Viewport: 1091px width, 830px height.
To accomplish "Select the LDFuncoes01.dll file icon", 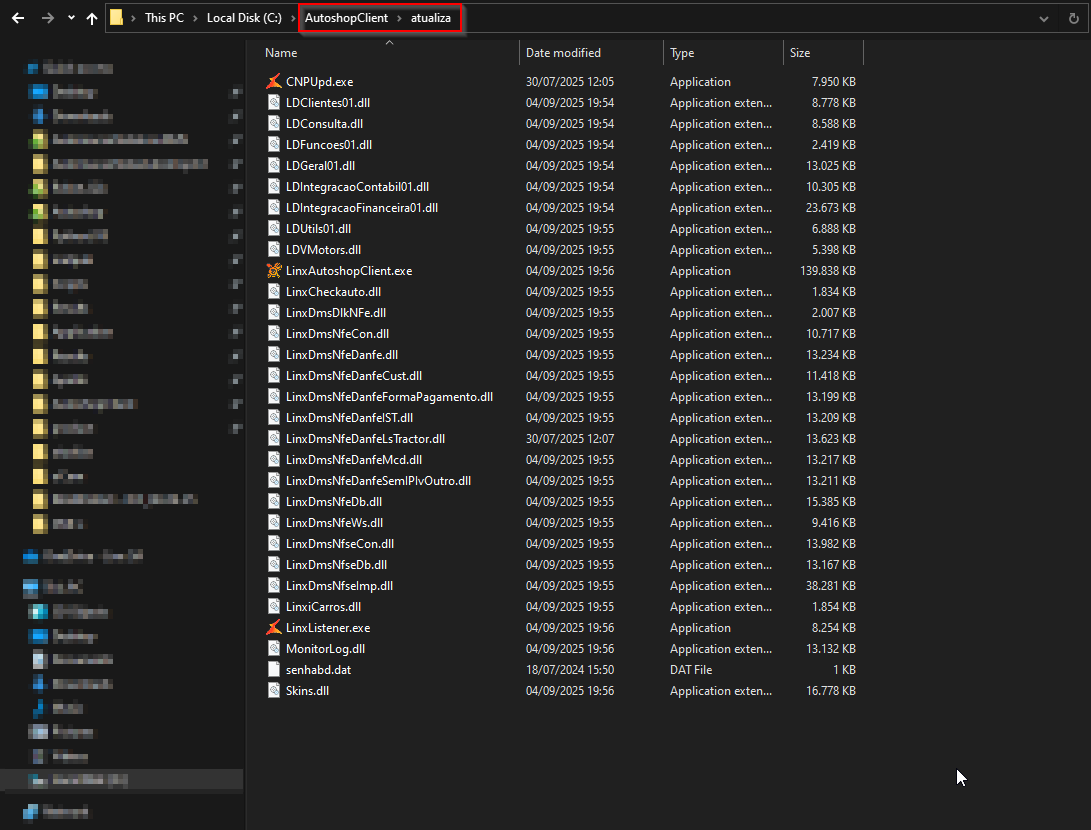I will pyautogui.click(x=274, y=145).
